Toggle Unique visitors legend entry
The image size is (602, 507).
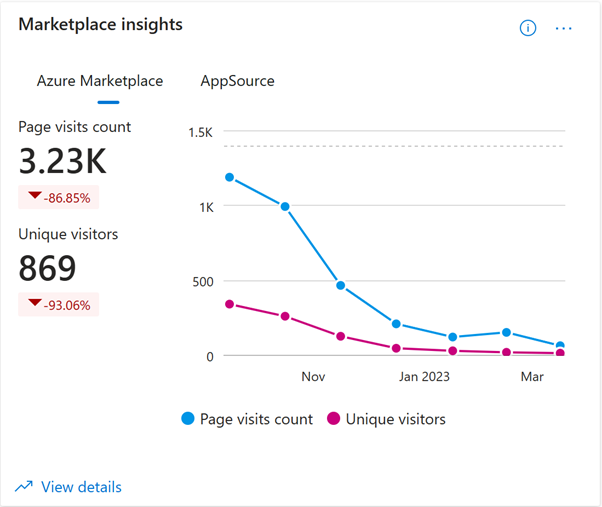(386, 419)
